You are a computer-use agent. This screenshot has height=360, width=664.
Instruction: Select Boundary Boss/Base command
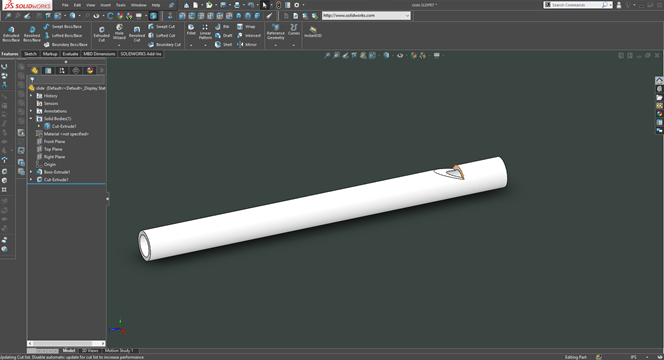point(66,44)
